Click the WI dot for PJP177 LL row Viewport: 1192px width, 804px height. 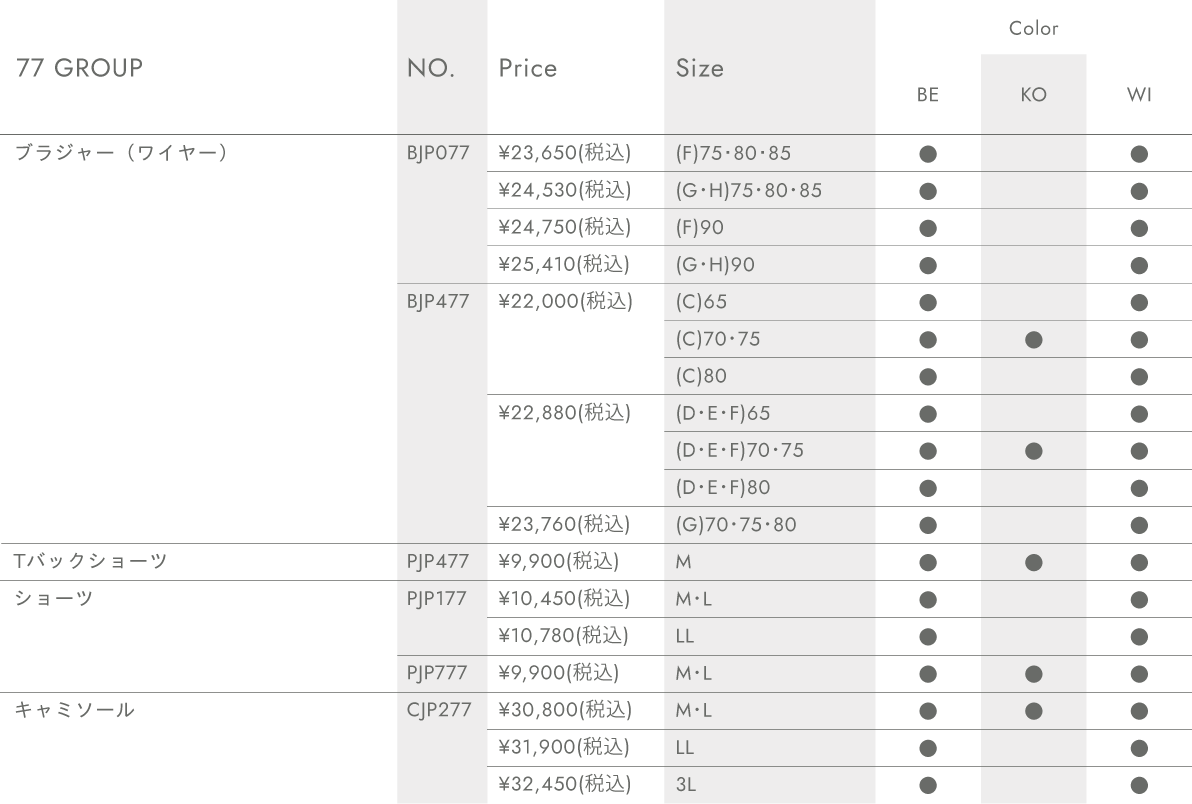[x=1139, y=637]
